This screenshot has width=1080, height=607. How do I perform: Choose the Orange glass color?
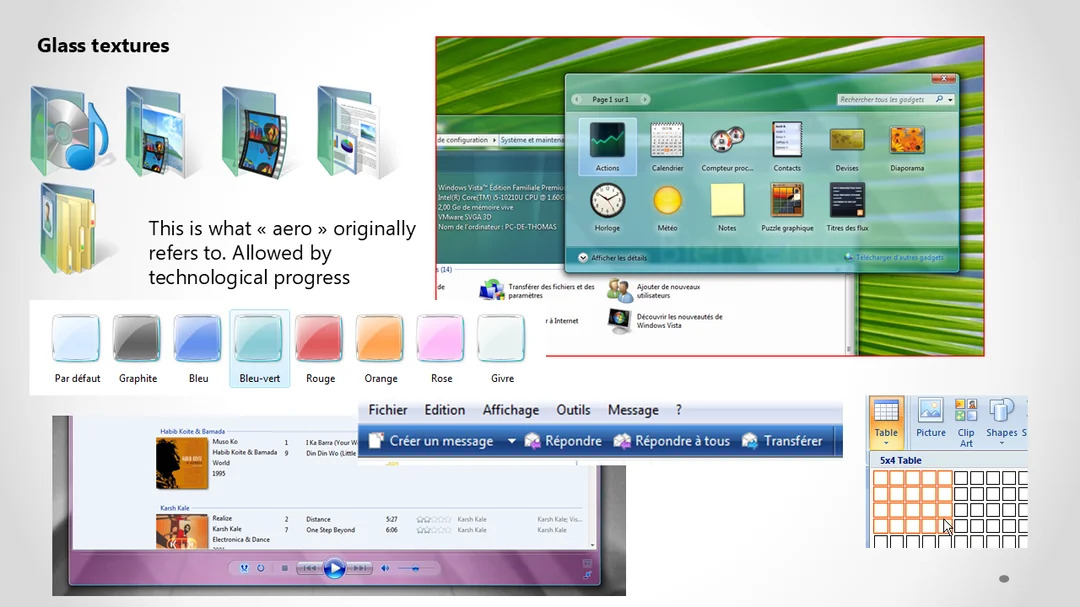380,349
